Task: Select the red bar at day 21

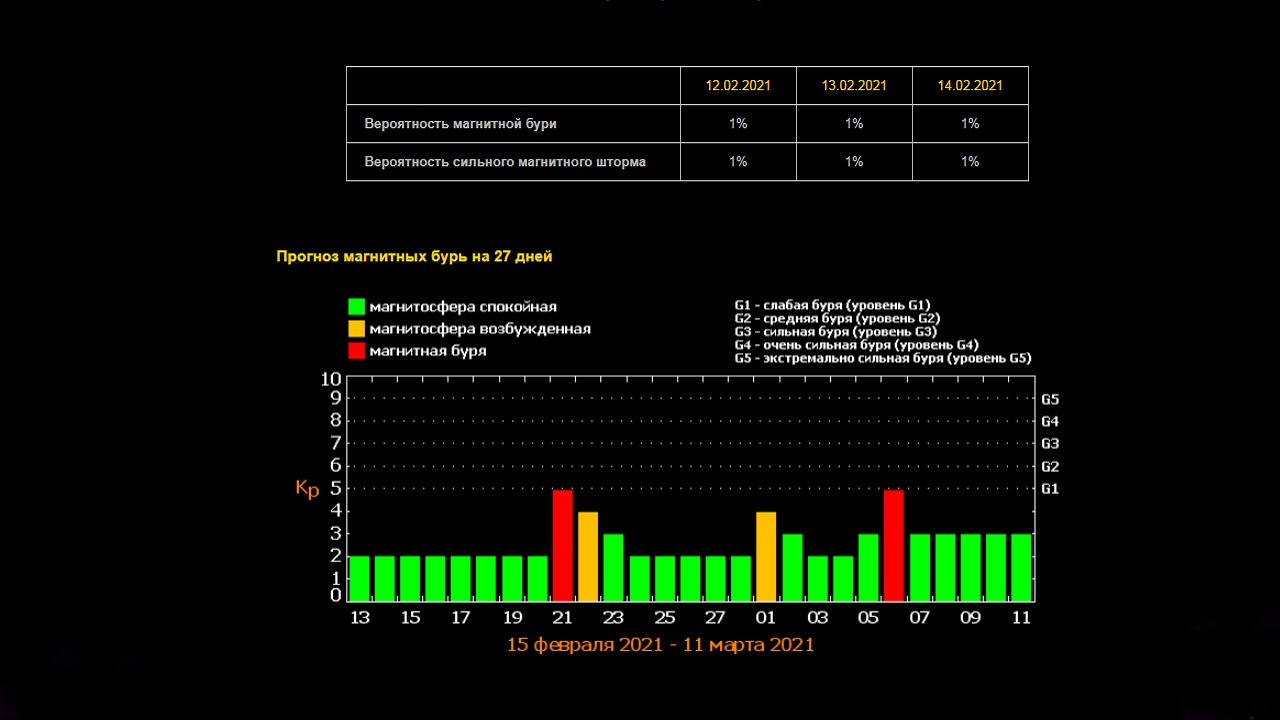Action: (563, 545)
